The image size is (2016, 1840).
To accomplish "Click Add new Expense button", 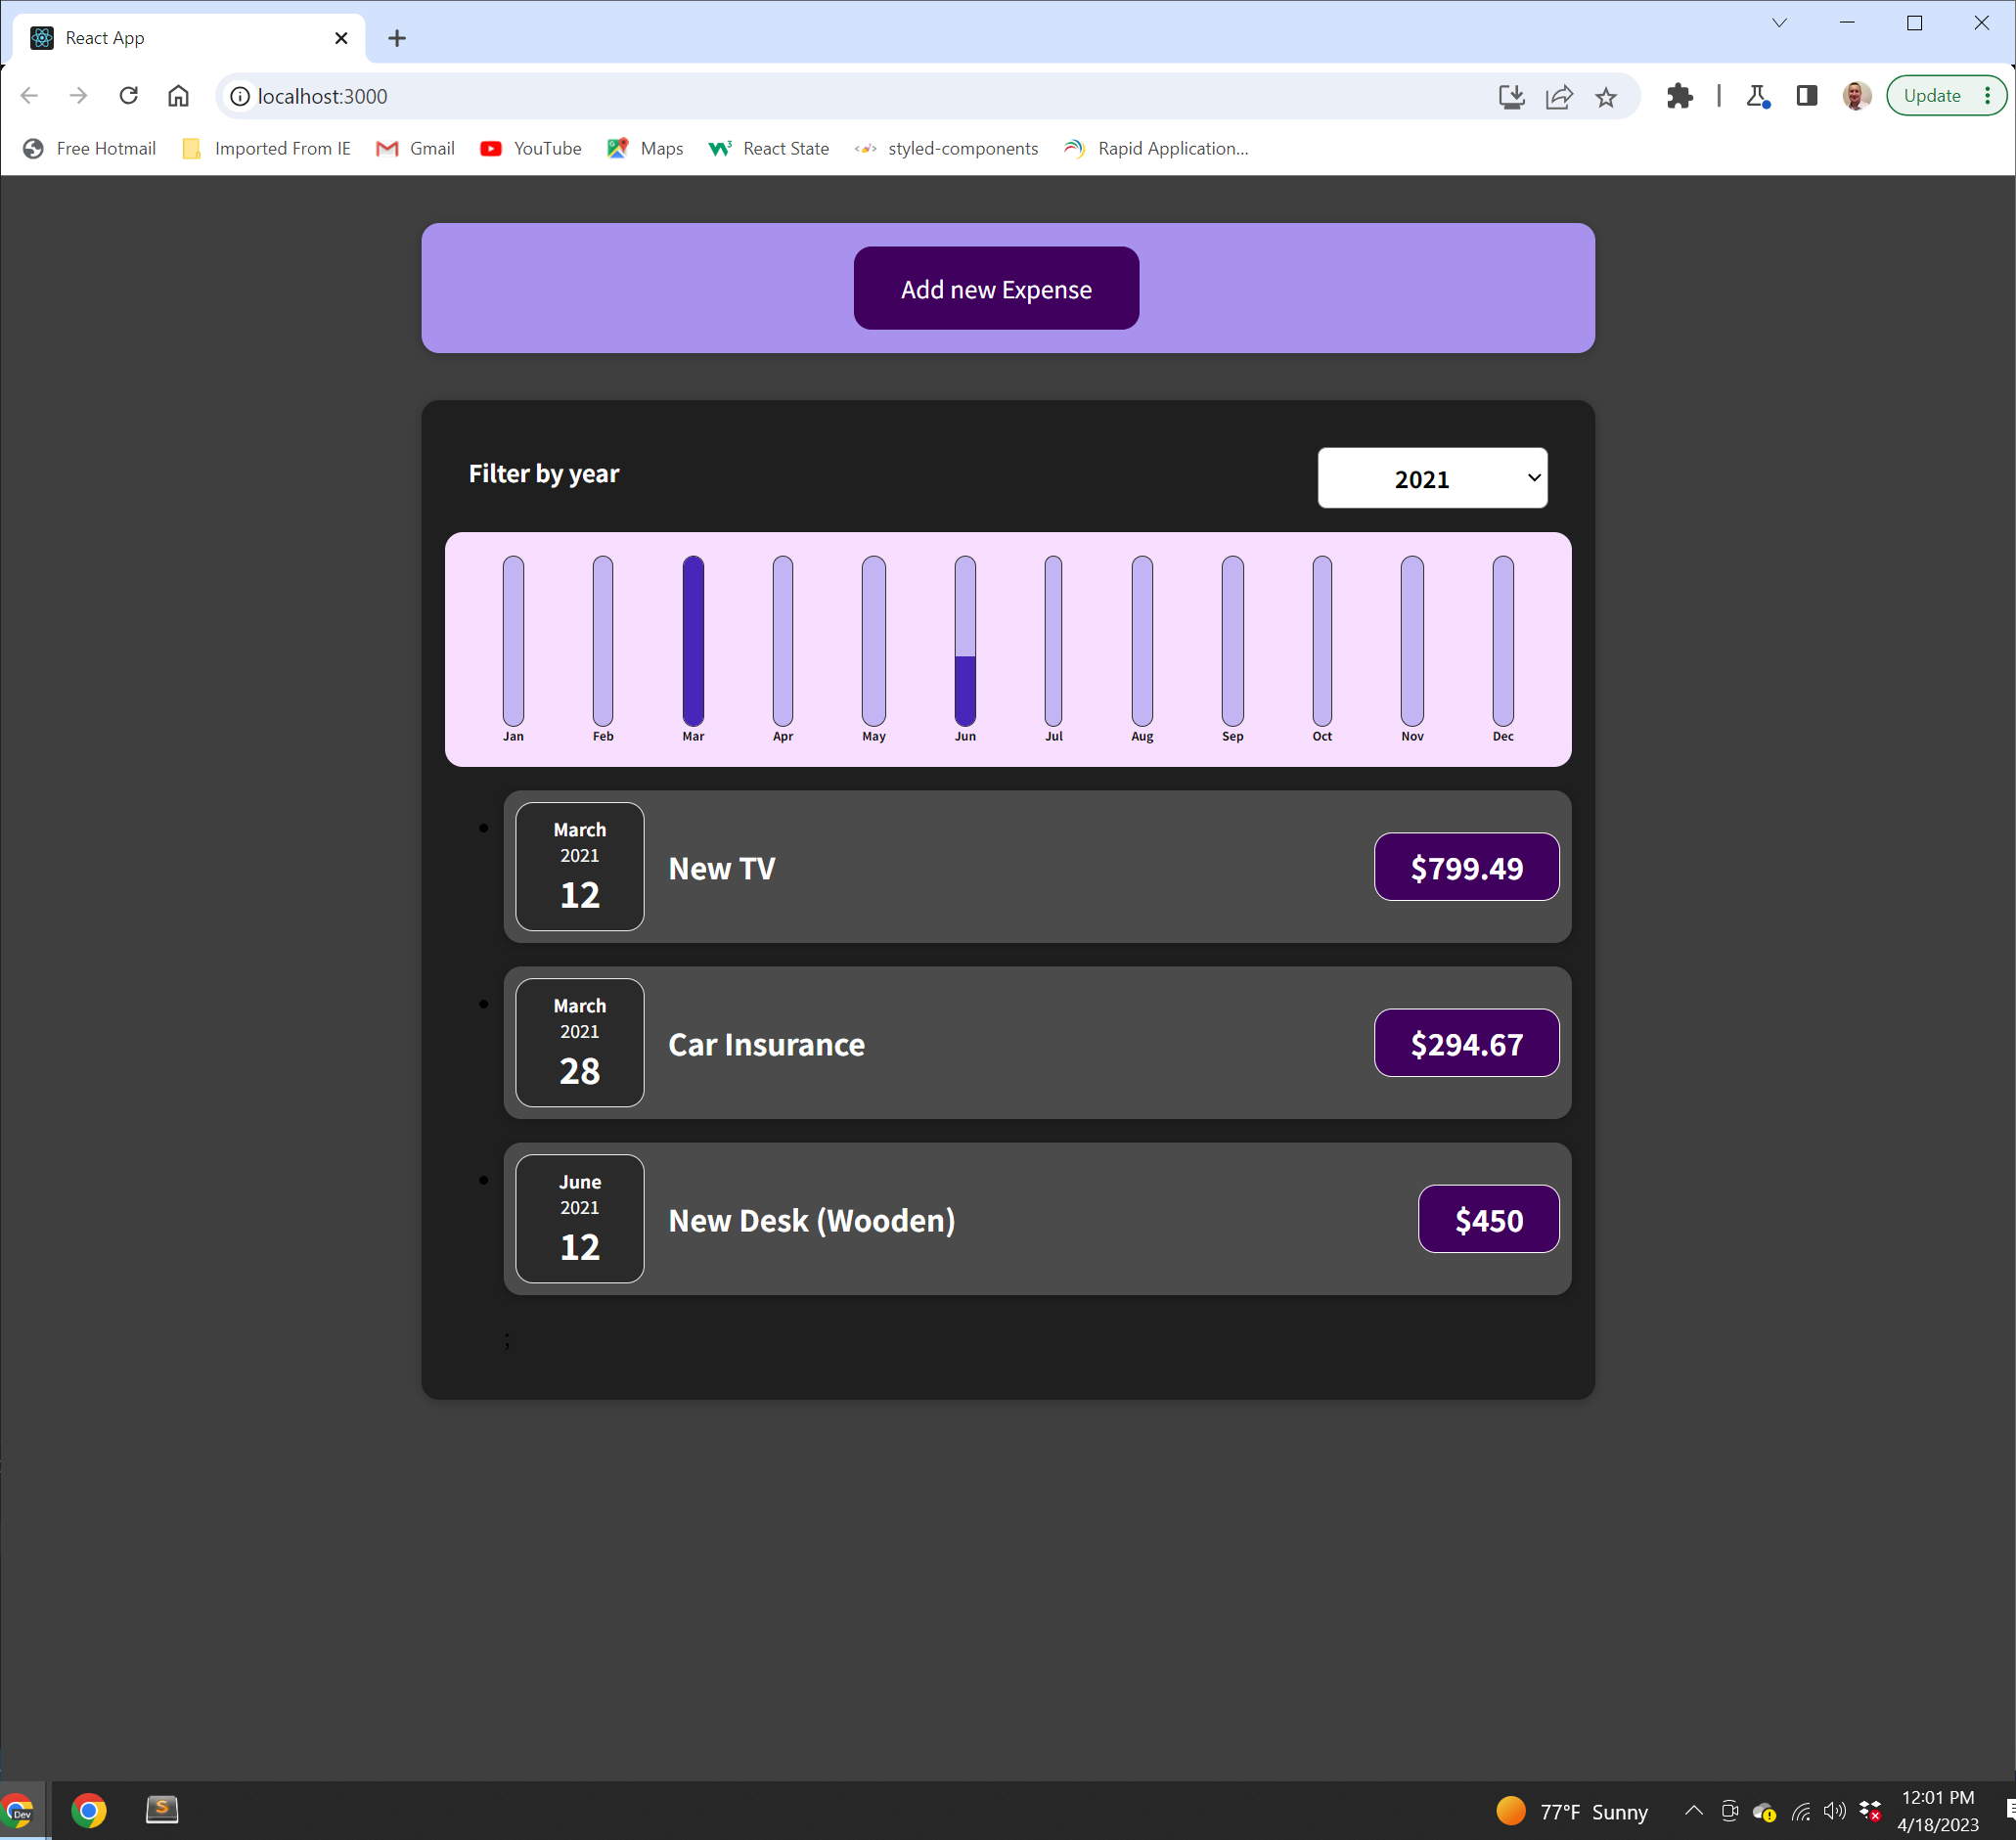I will point(995,289).
